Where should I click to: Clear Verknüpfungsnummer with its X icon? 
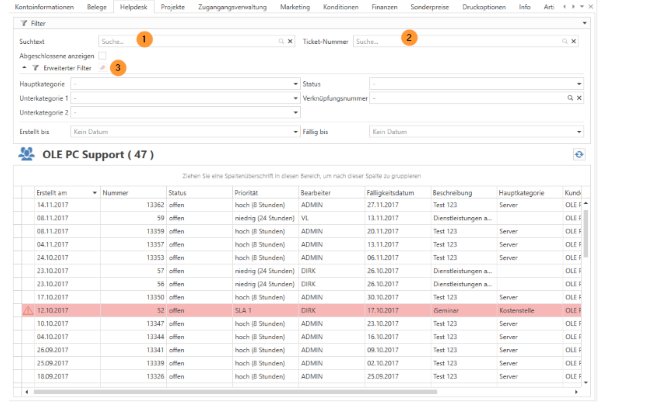578,98
